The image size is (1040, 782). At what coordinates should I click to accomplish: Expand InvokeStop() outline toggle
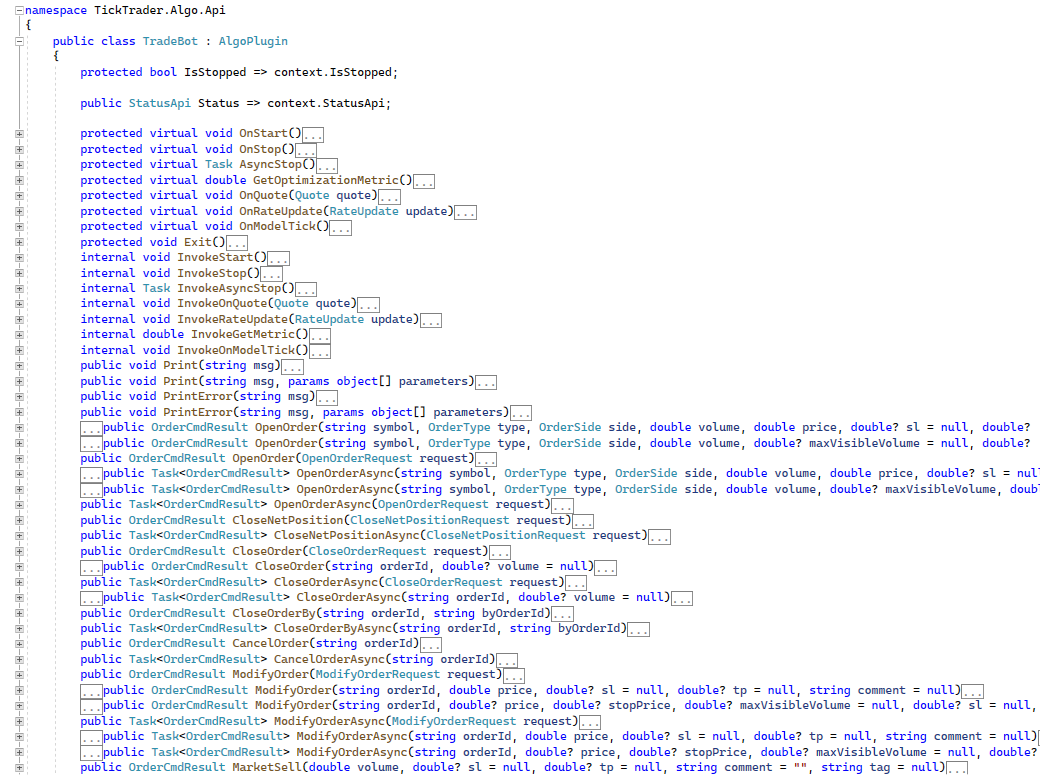tap(19, 273)
